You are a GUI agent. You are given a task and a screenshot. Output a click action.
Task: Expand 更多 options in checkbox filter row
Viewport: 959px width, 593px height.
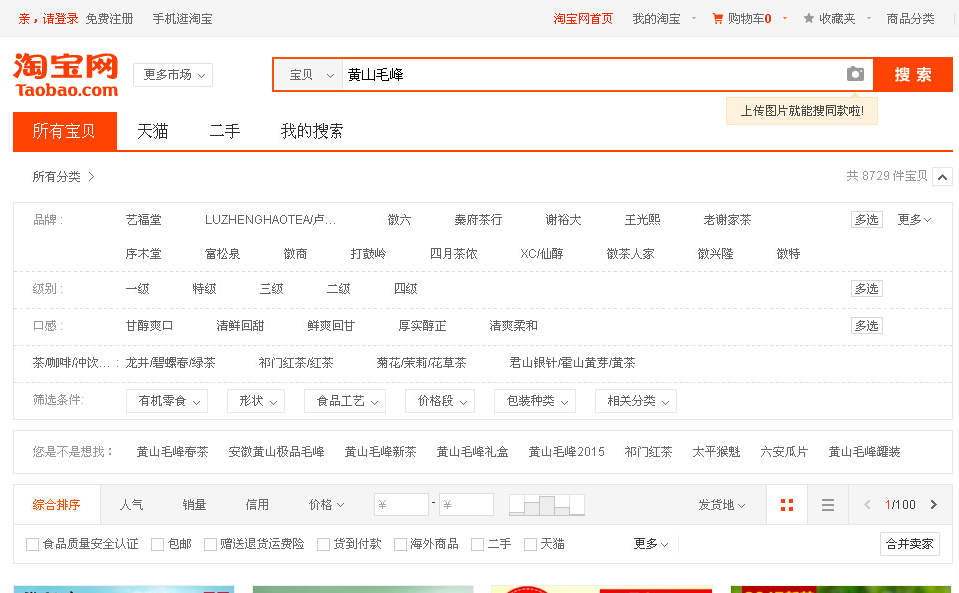pyautogui.click(x=651, y=543)
